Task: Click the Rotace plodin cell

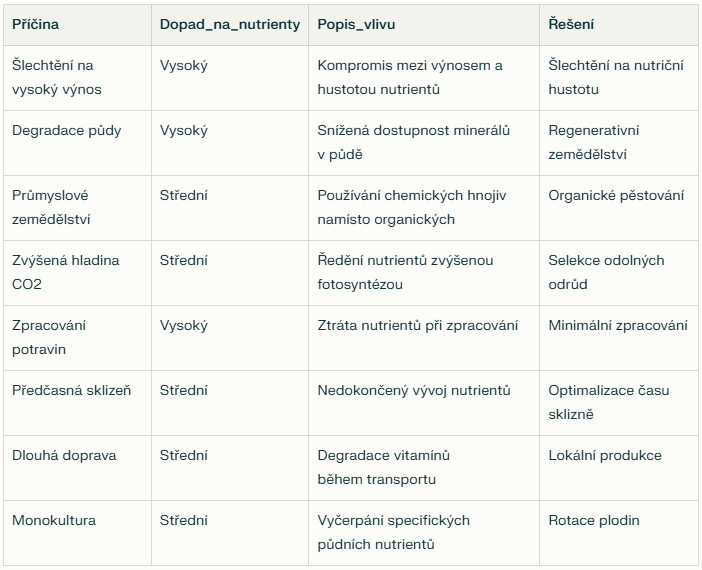Action: [619, 532]
